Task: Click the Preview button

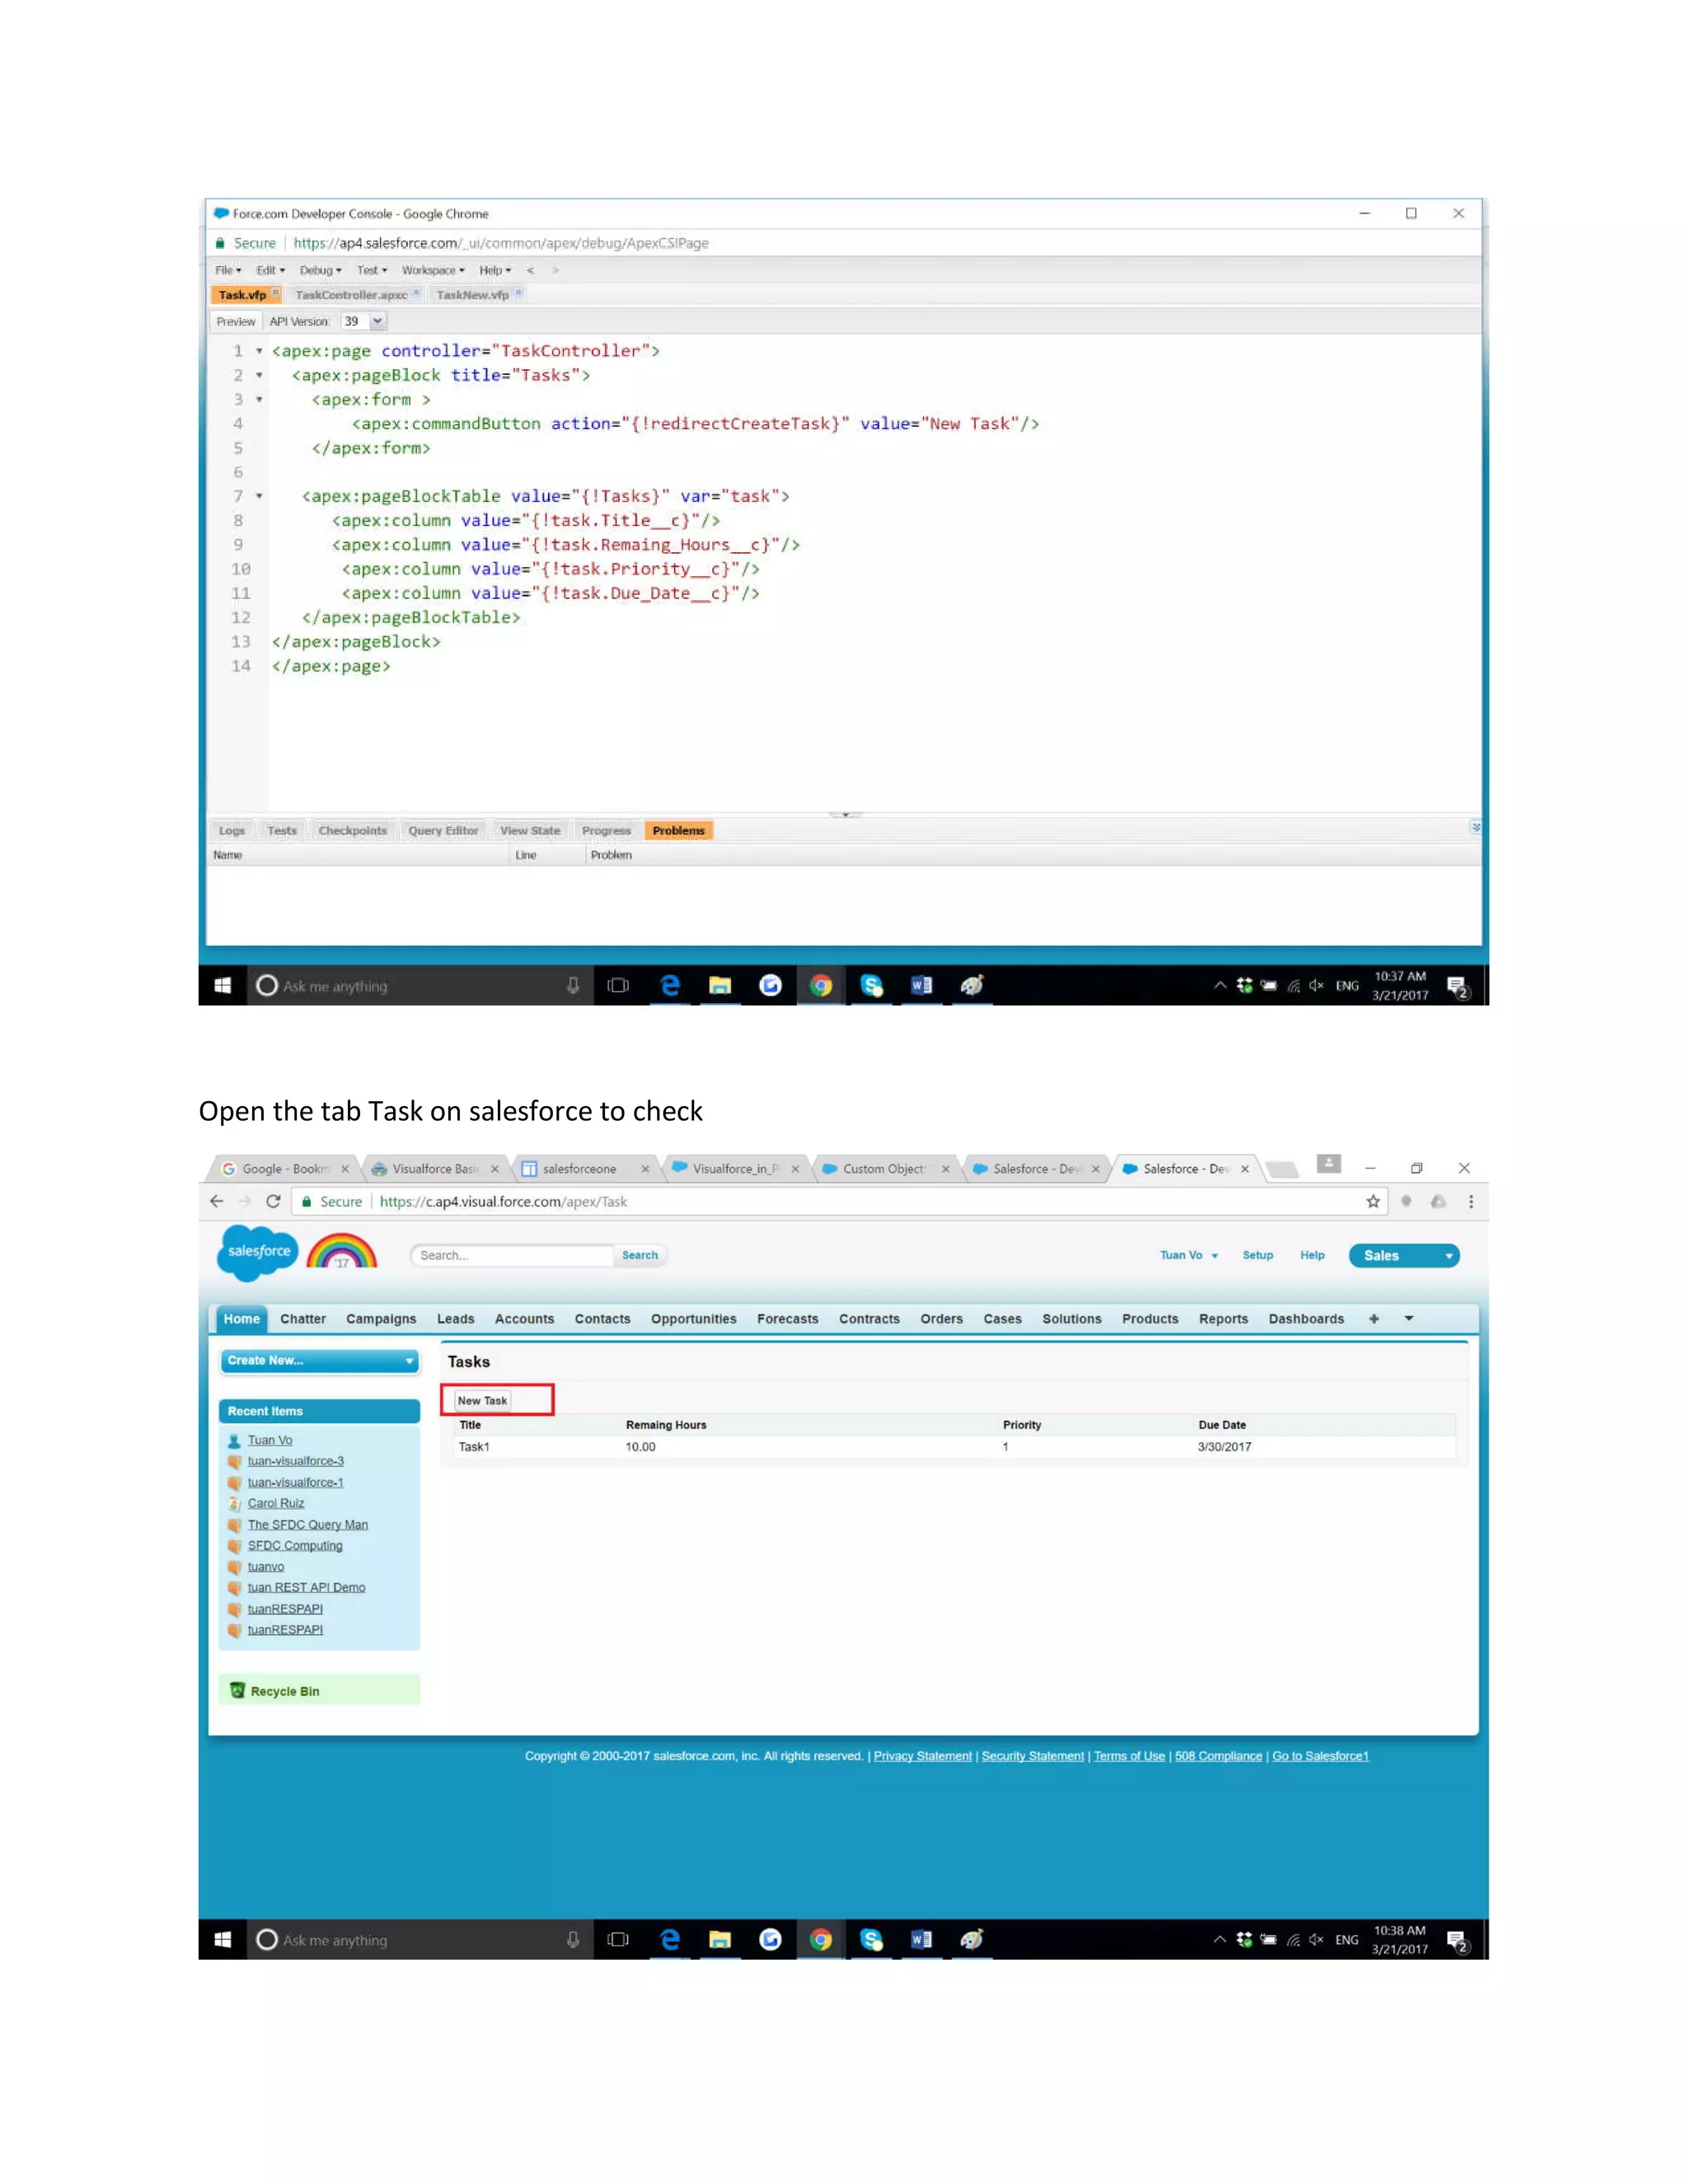Action: coord(236,321)
